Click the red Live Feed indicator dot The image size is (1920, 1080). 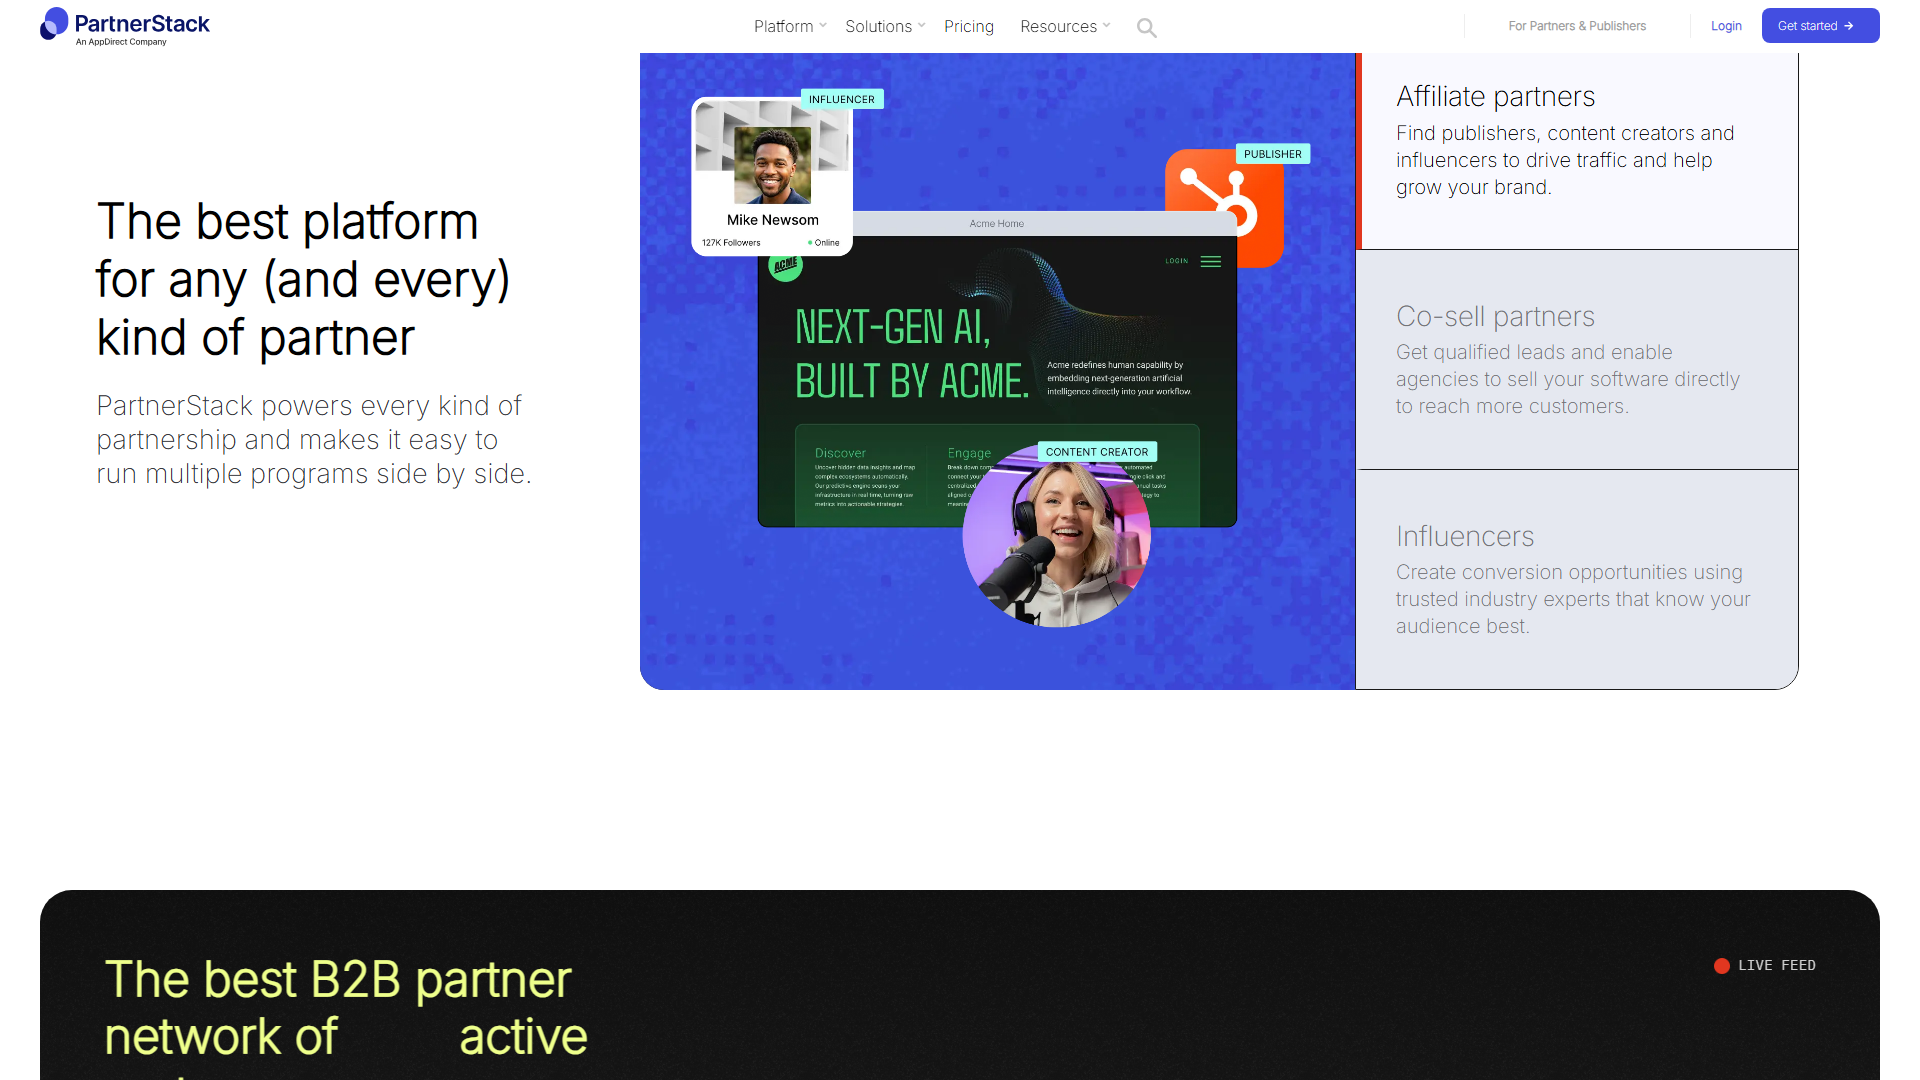pyautogui.click(x=1721, y=966)
